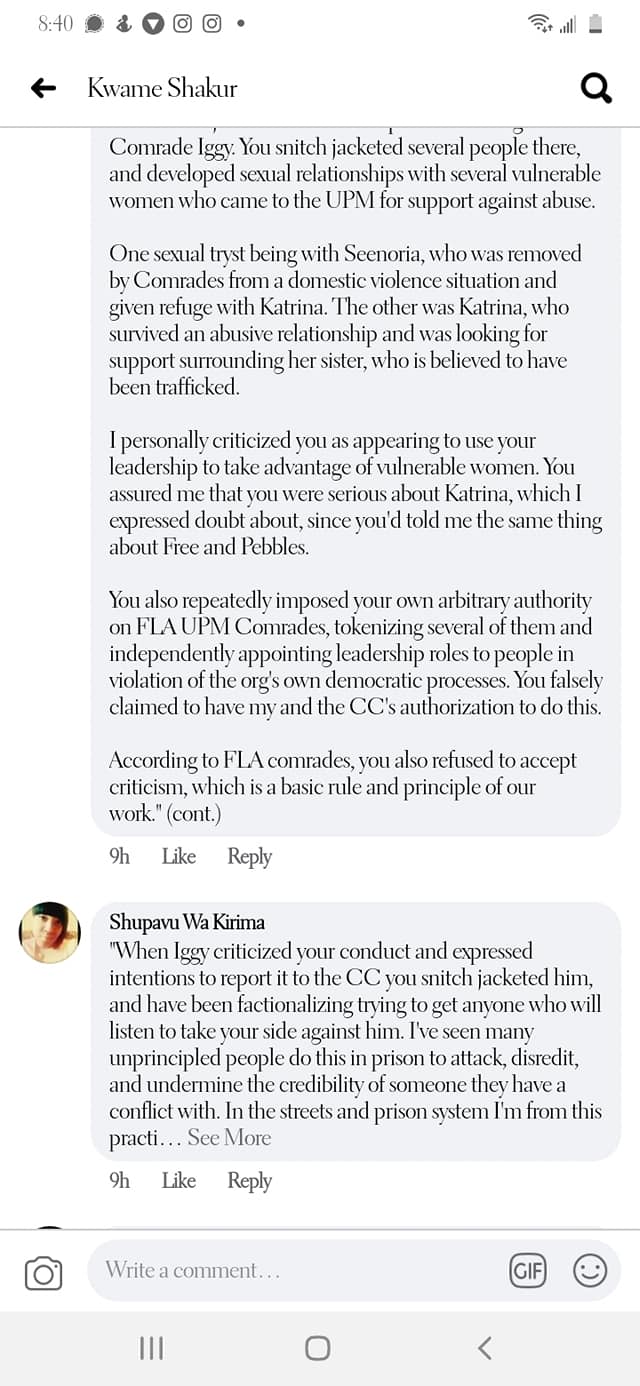
Task: Tap the GIF button in comment bar
Action: [x=527, y=1271]
